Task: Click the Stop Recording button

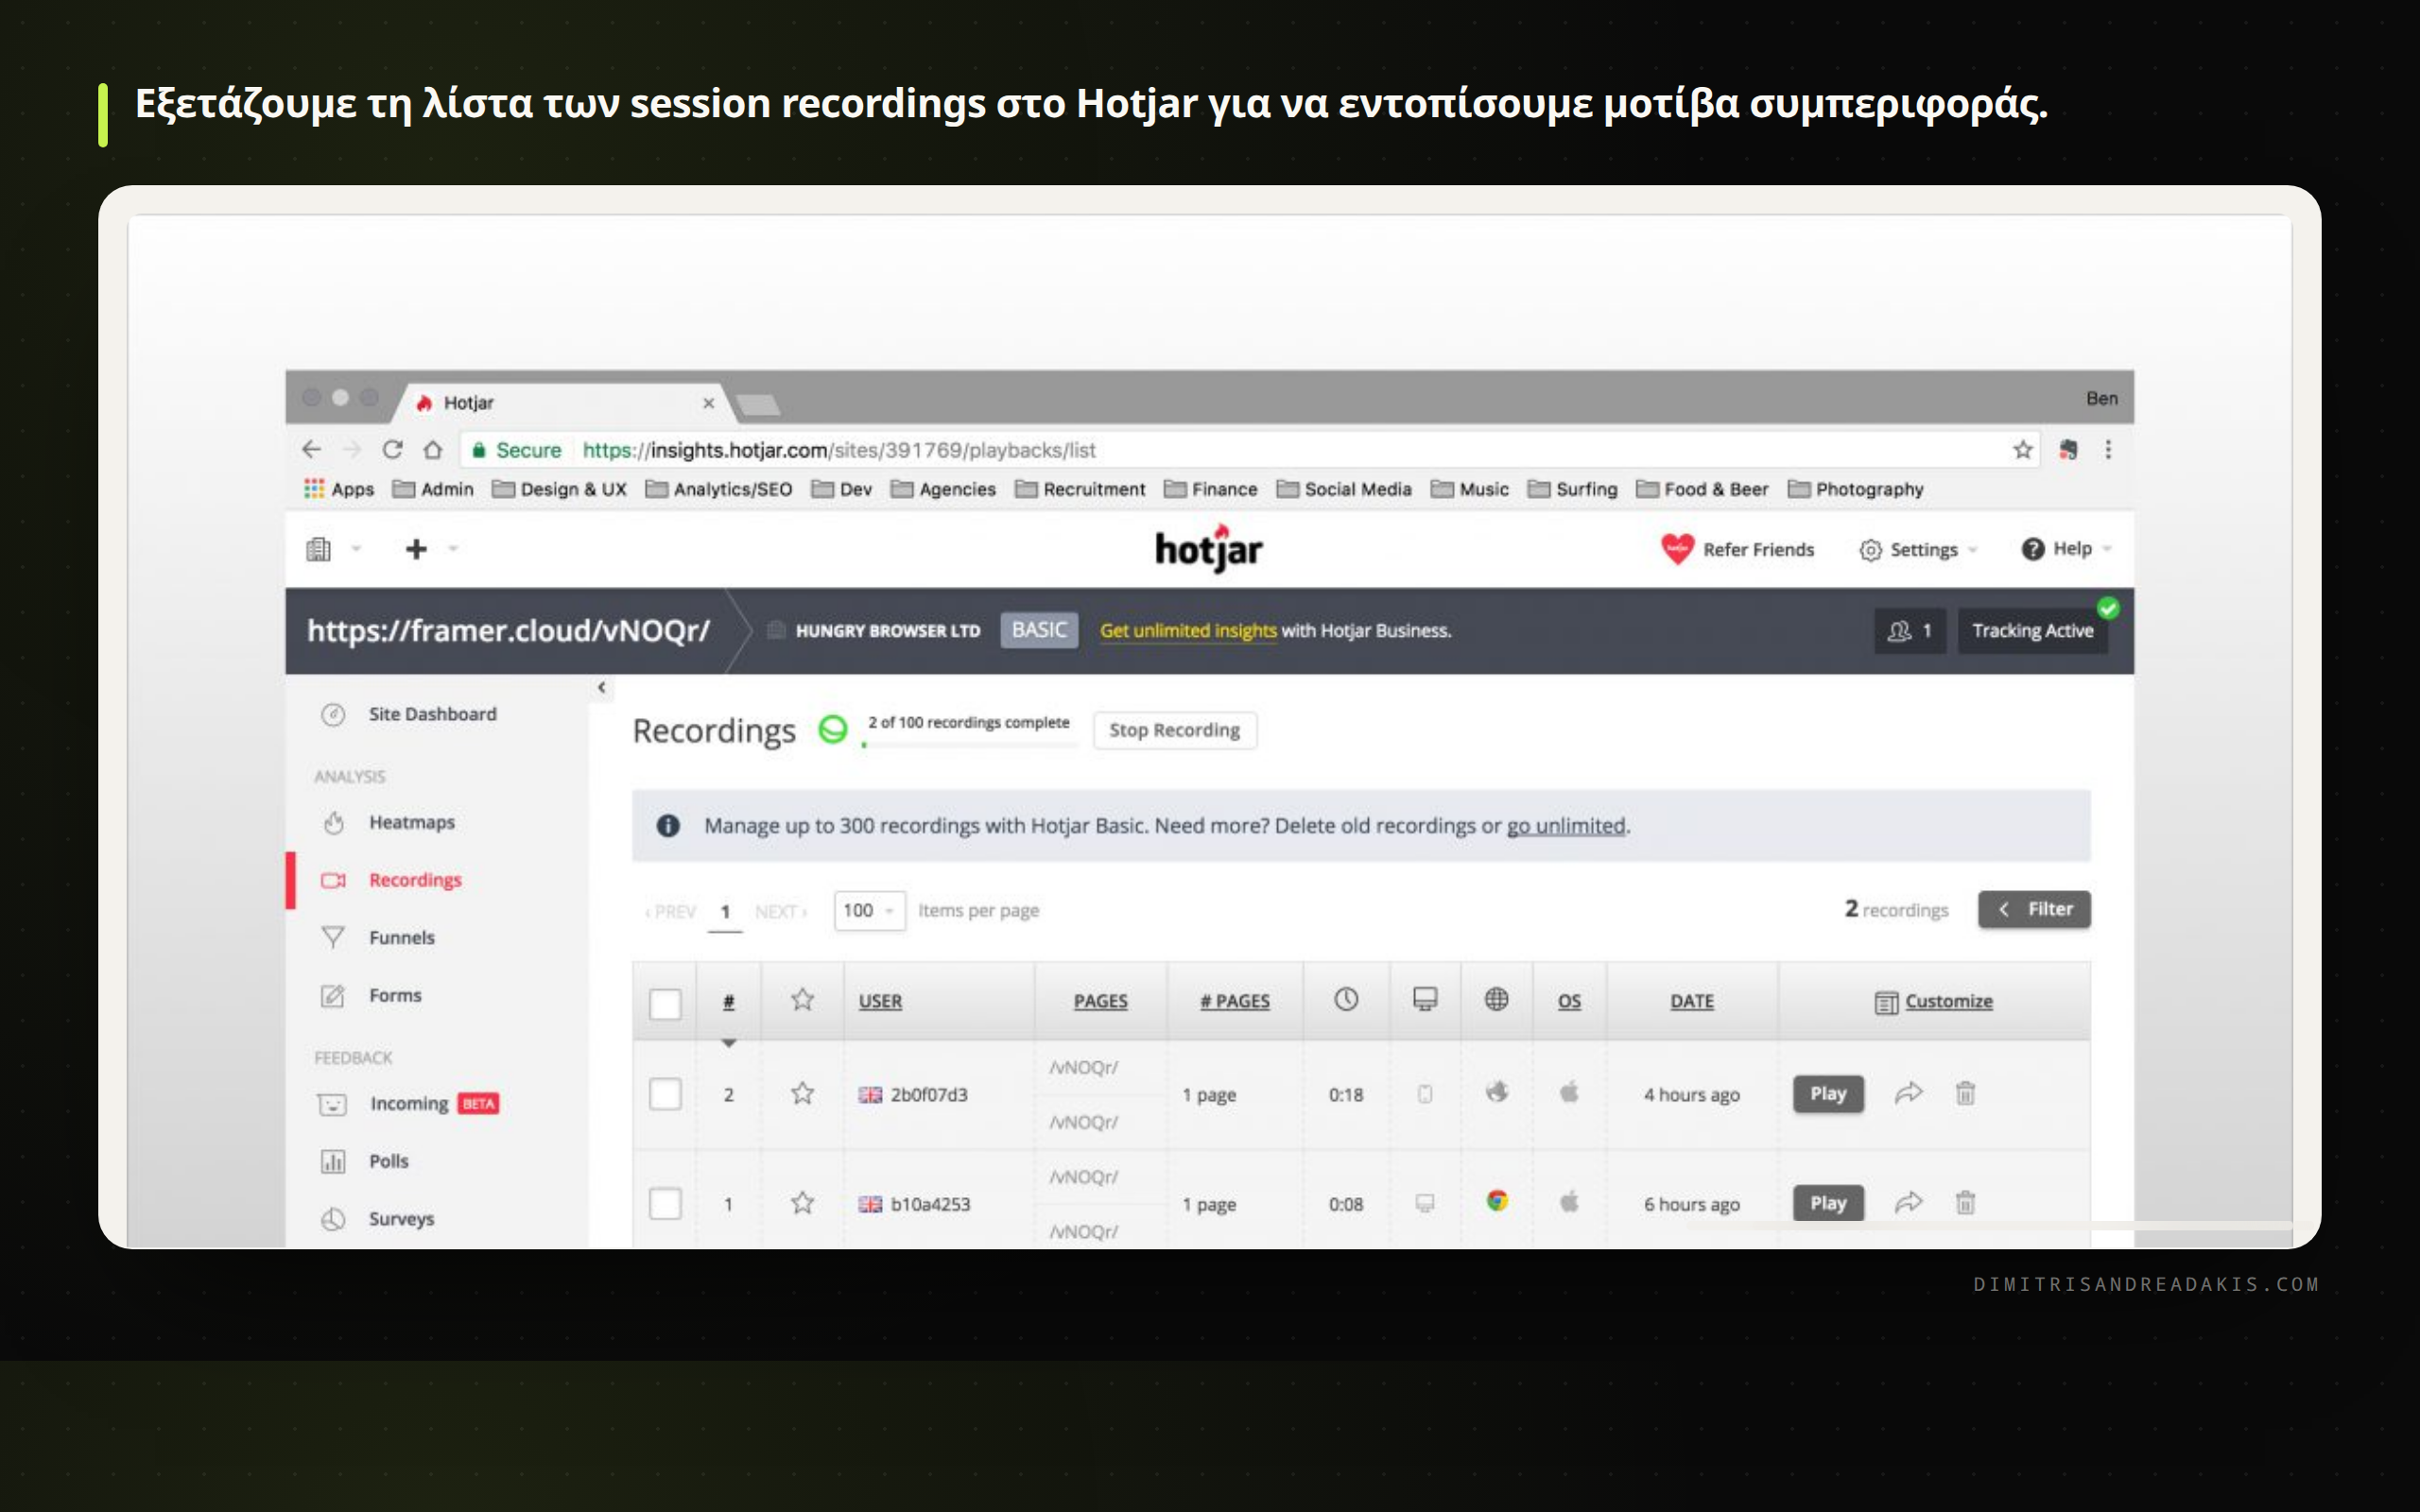Action: pos(1174,730)
